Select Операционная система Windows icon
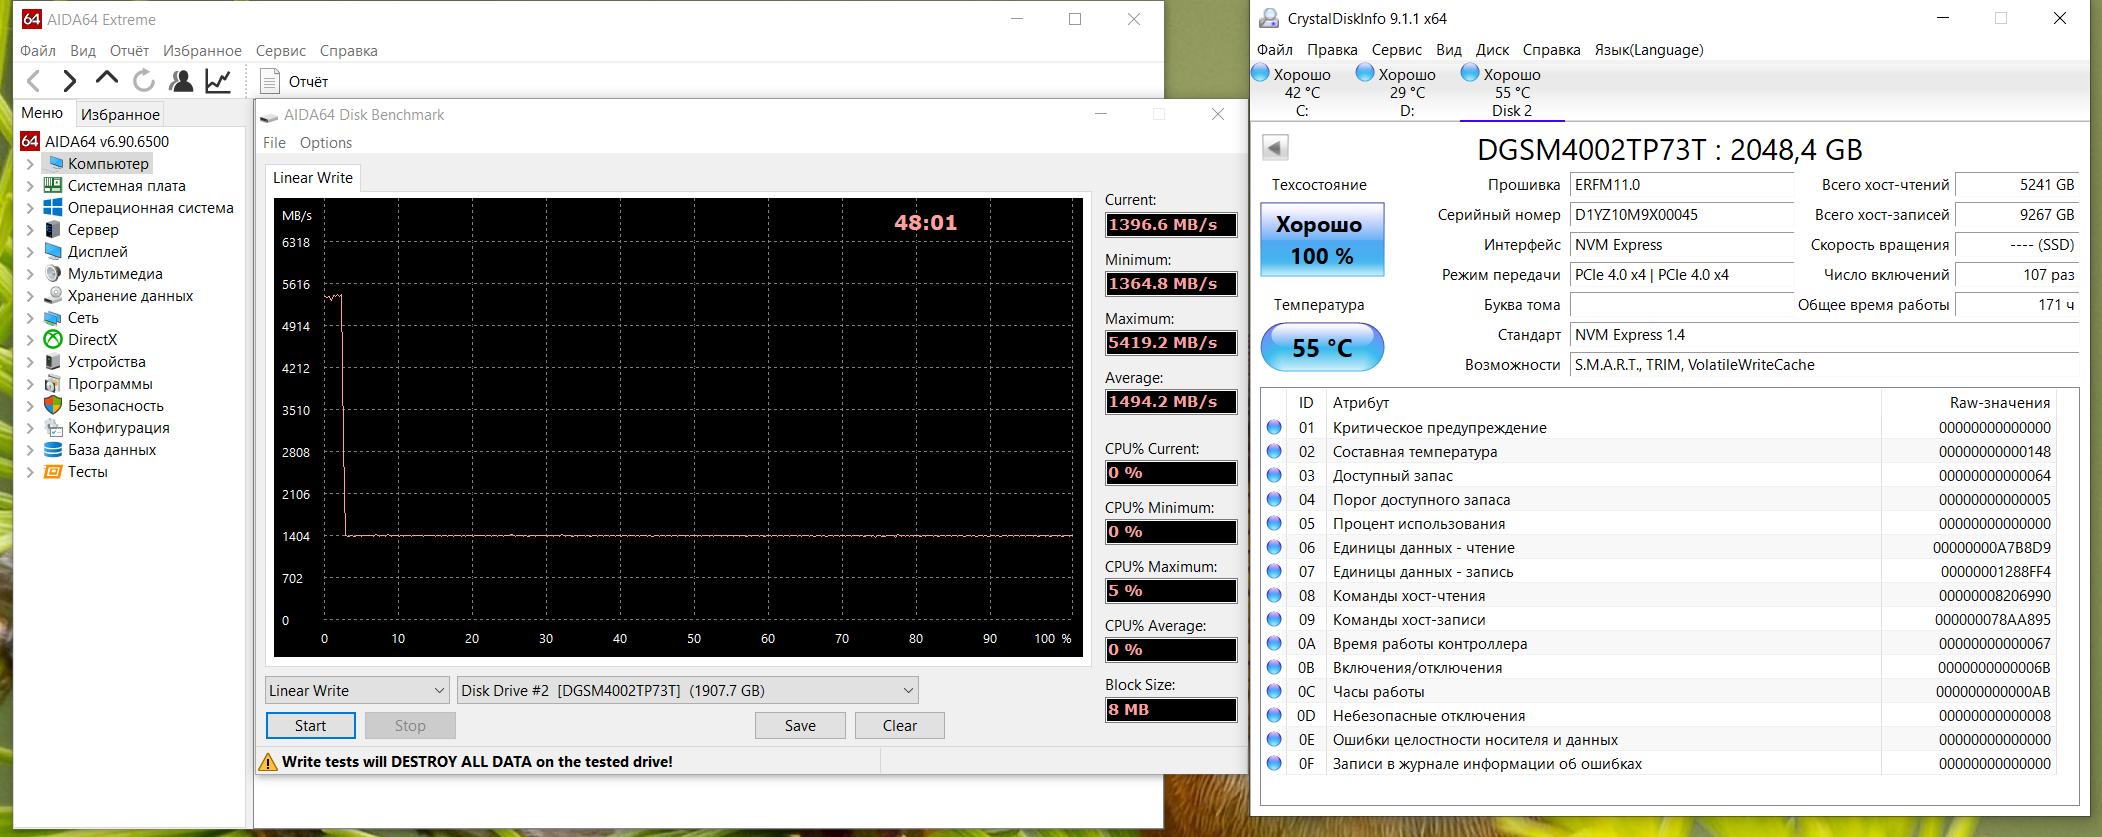This screenshot has width=2102, height=837. click(53, 207)
